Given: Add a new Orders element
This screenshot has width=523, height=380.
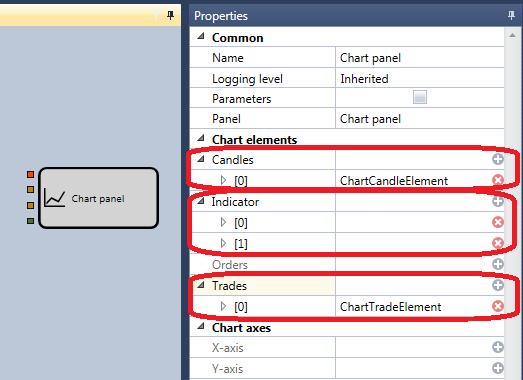Looking at the screenshot, I should 498,264.
